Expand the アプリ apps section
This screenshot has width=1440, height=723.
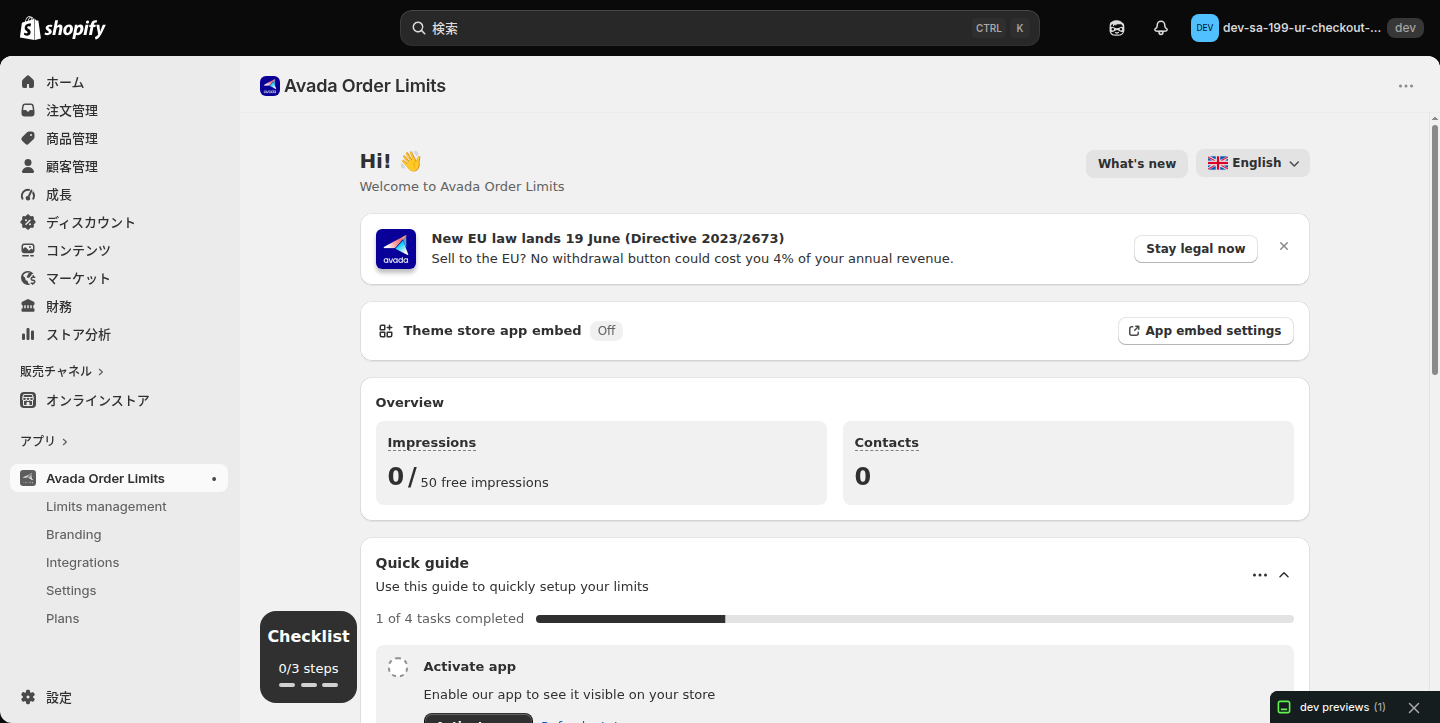pos(44,441)
